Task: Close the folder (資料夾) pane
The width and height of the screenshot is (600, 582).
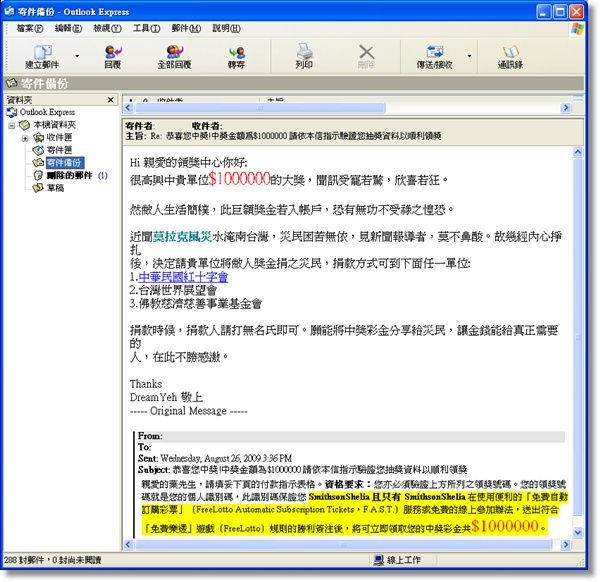Action: pos(111,100)
